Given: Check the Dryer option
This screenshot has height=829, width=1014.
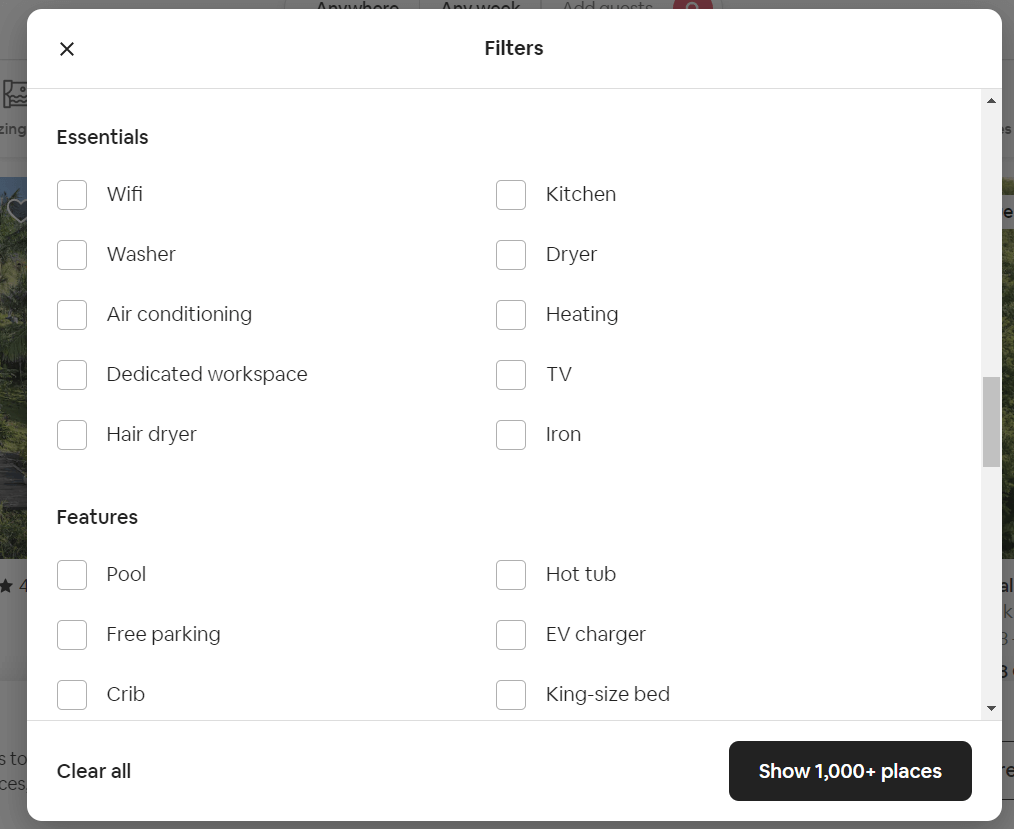Looking at the screenshot, I should click(511, 255).
